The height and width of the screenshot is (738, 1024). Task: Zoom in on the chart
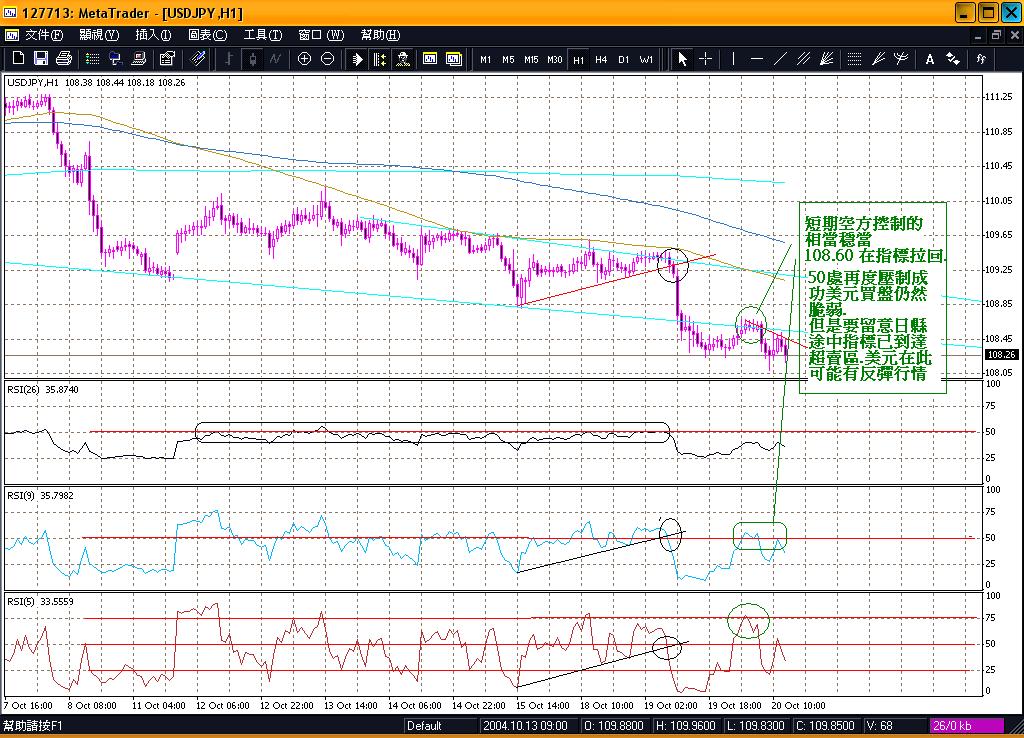(304, 58)
